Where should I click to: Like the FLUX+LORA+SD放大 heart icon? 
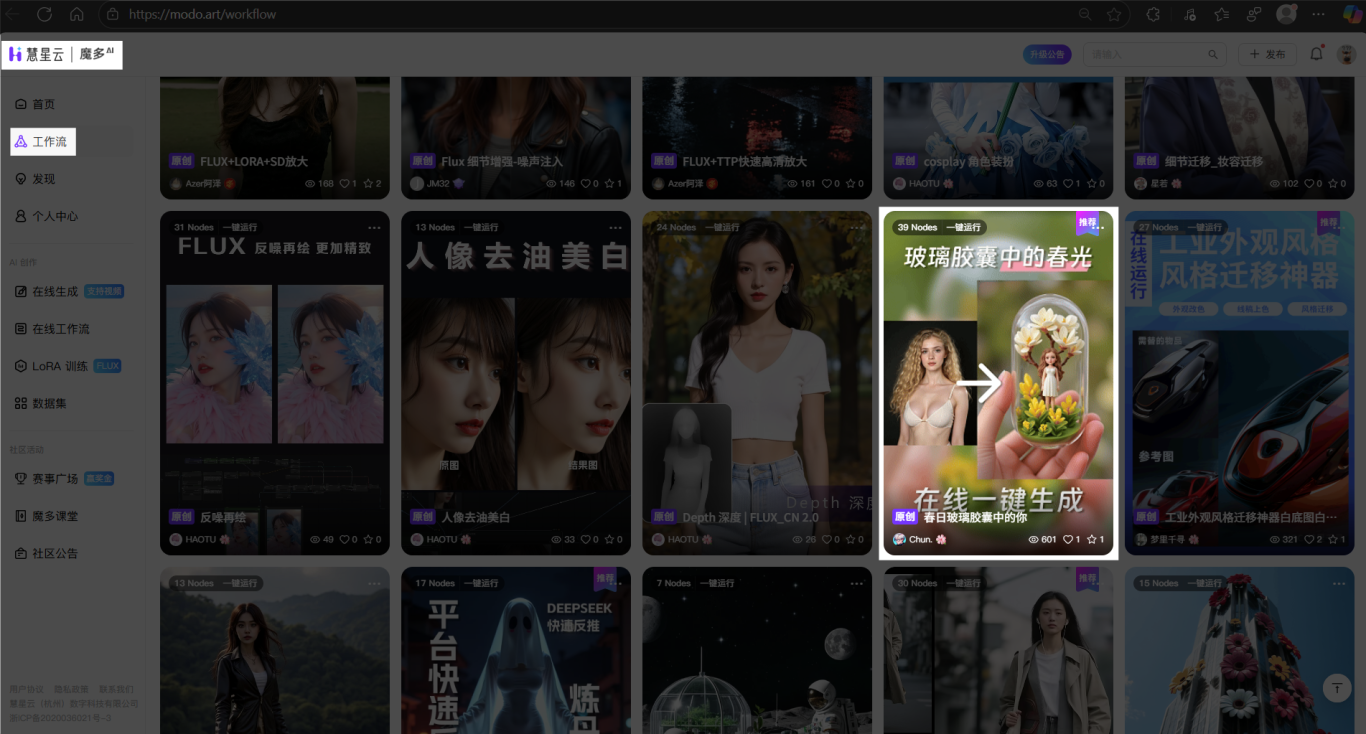coord(343,184)
